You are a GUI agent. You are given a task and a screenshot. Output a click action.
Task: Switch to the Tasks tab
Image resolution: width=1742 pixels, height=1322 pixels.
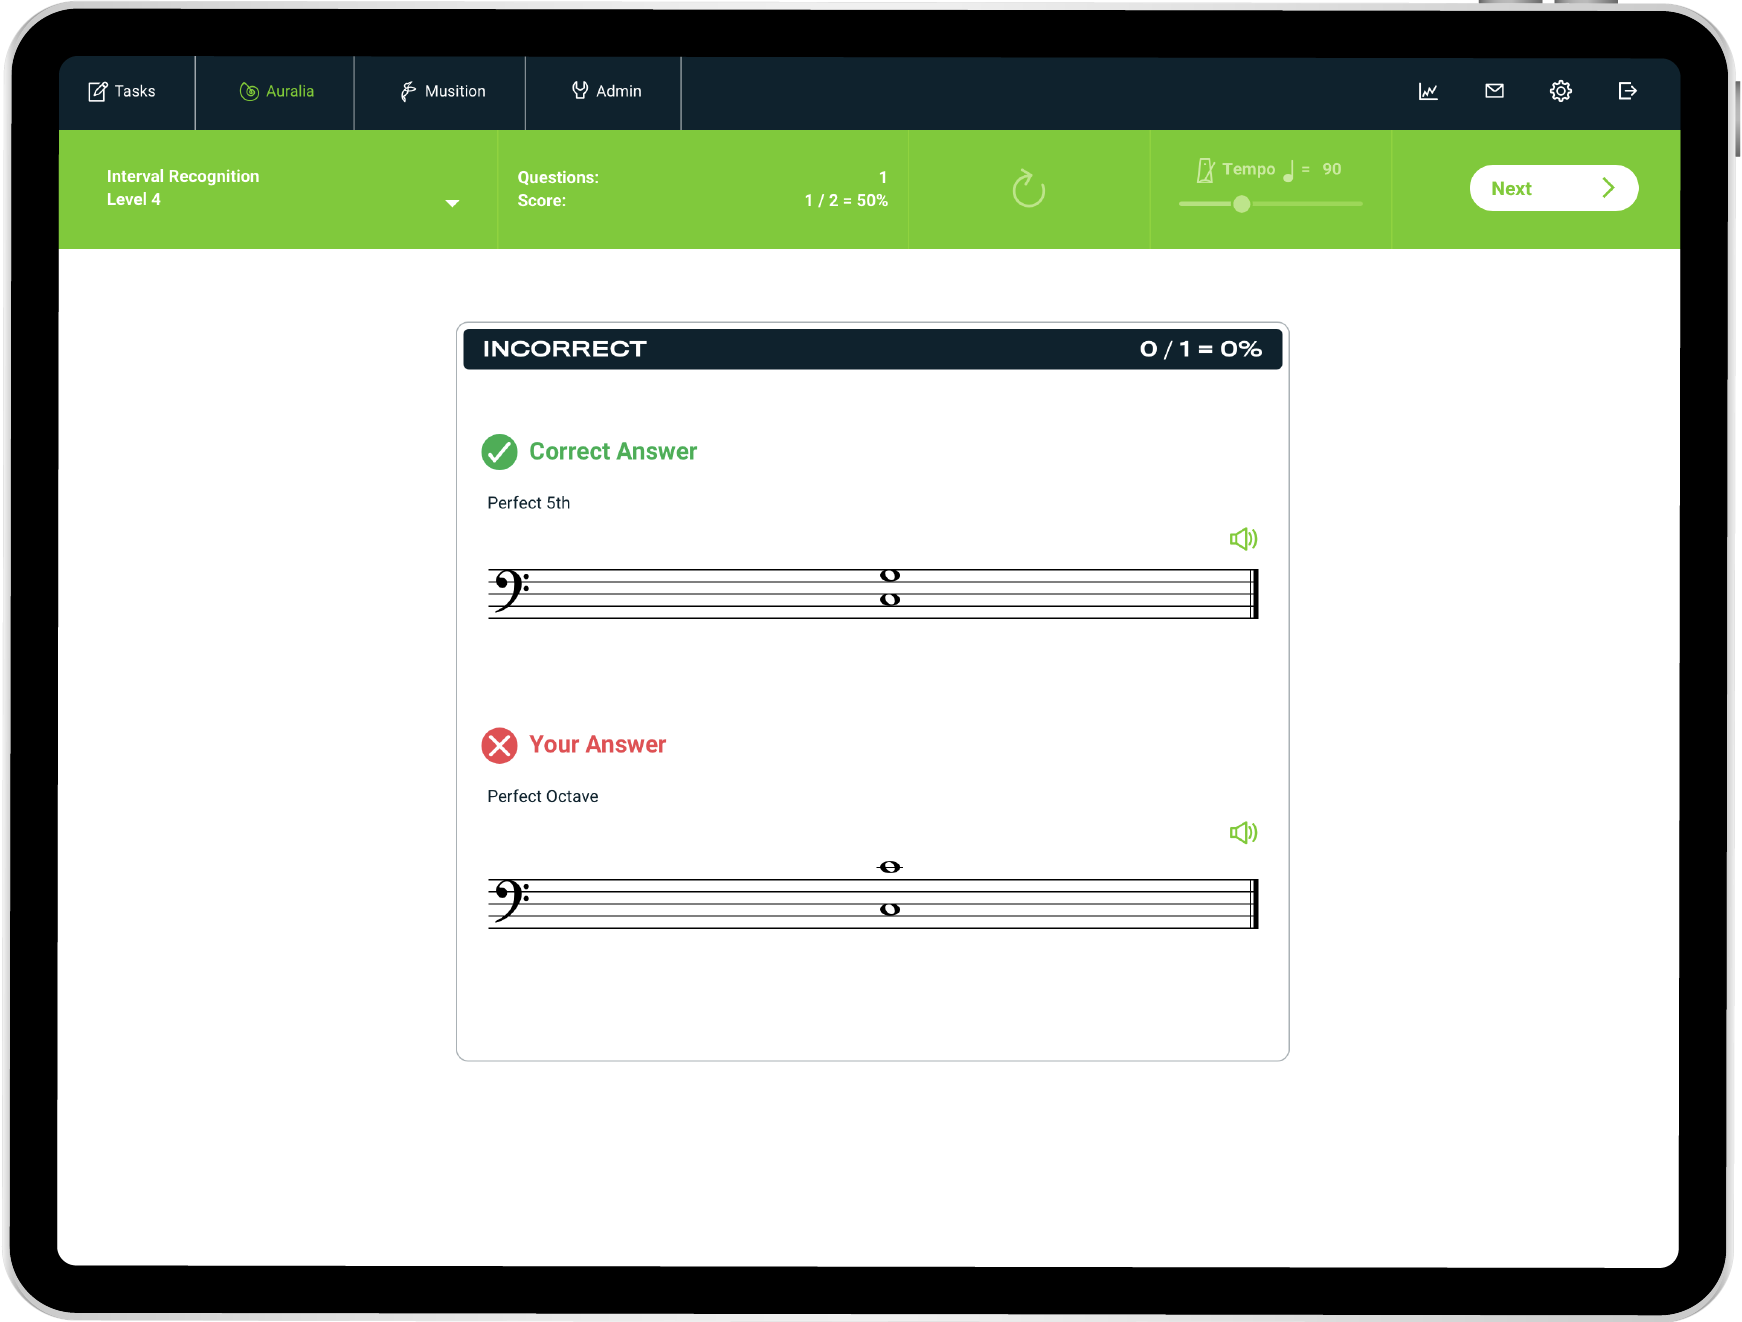pyautogui.click(x=123, y=91)
